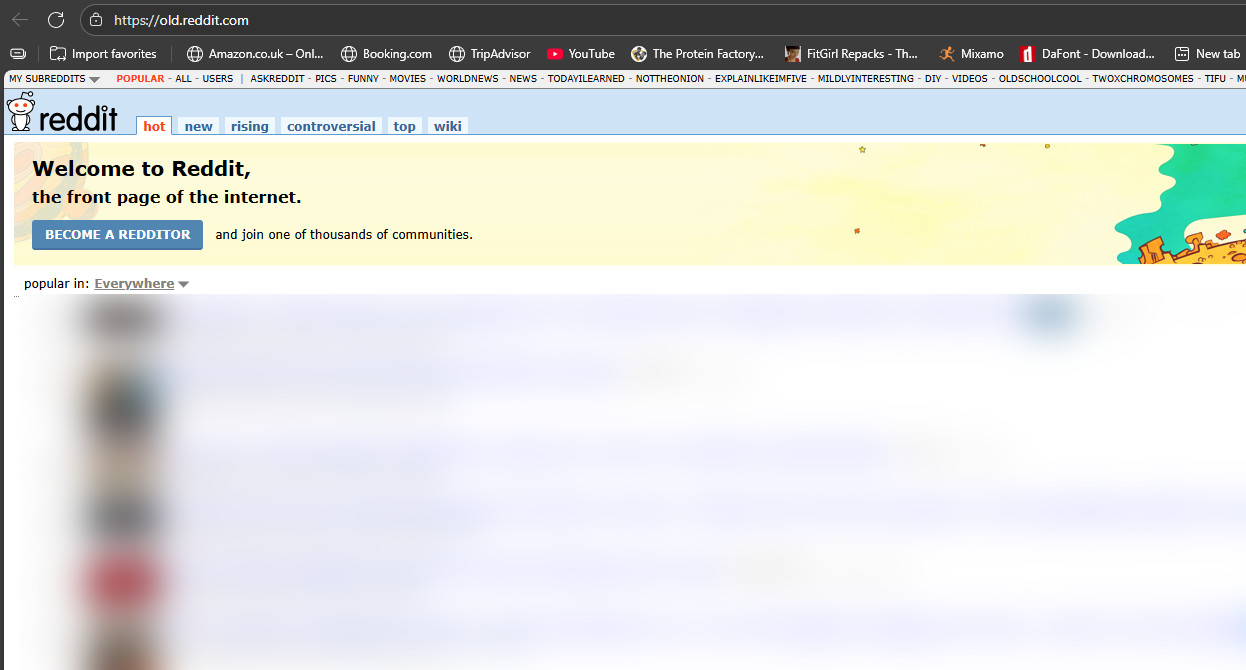Open the TIFU subreddit link
This screenshot has height=670, width=1246.
click(1215, 79)
